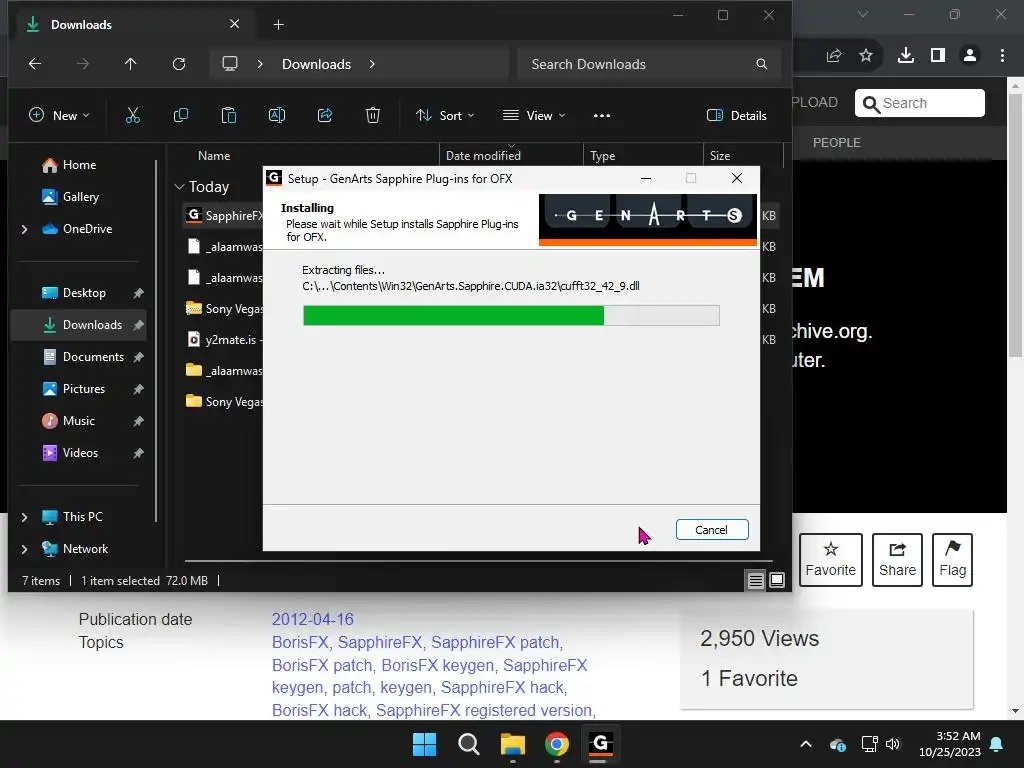The image size is (1024, 768).
Task: Open Documents in quick access
Action: click(x=84, y=357)
